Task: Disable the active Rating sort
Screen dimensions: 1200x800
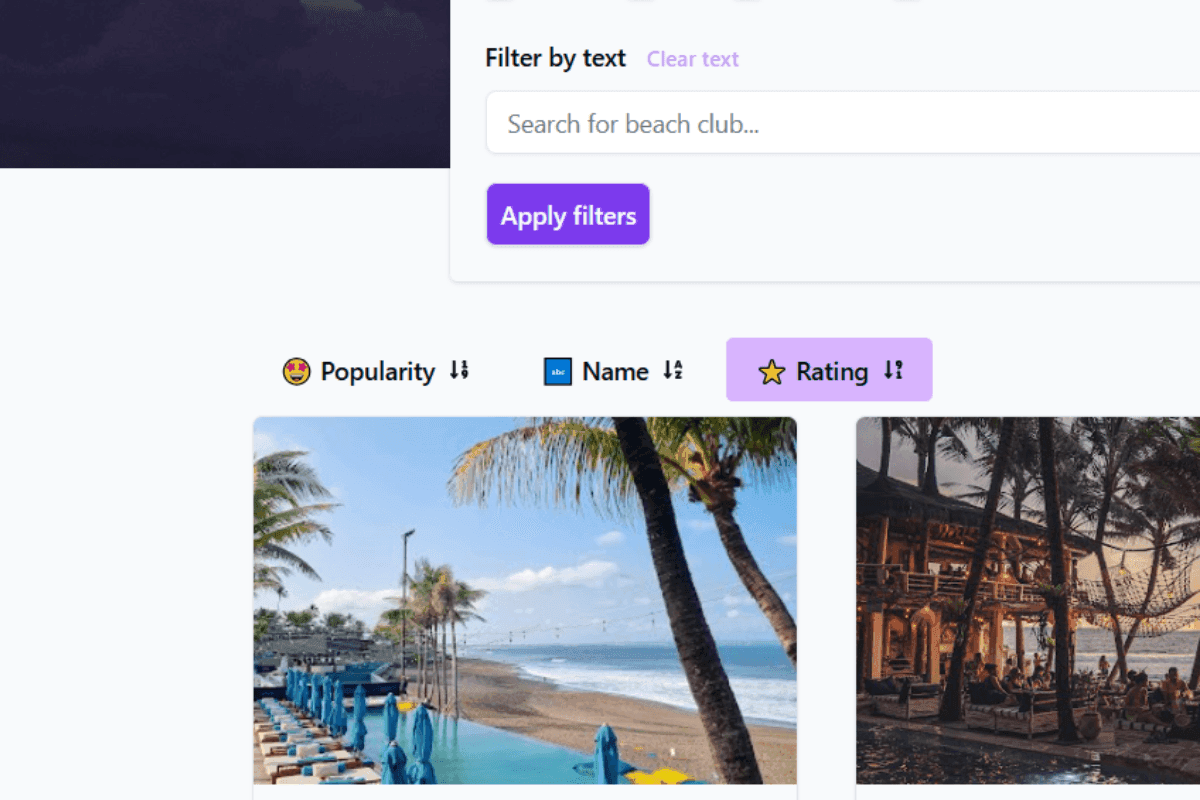Action: pos(829,369)
